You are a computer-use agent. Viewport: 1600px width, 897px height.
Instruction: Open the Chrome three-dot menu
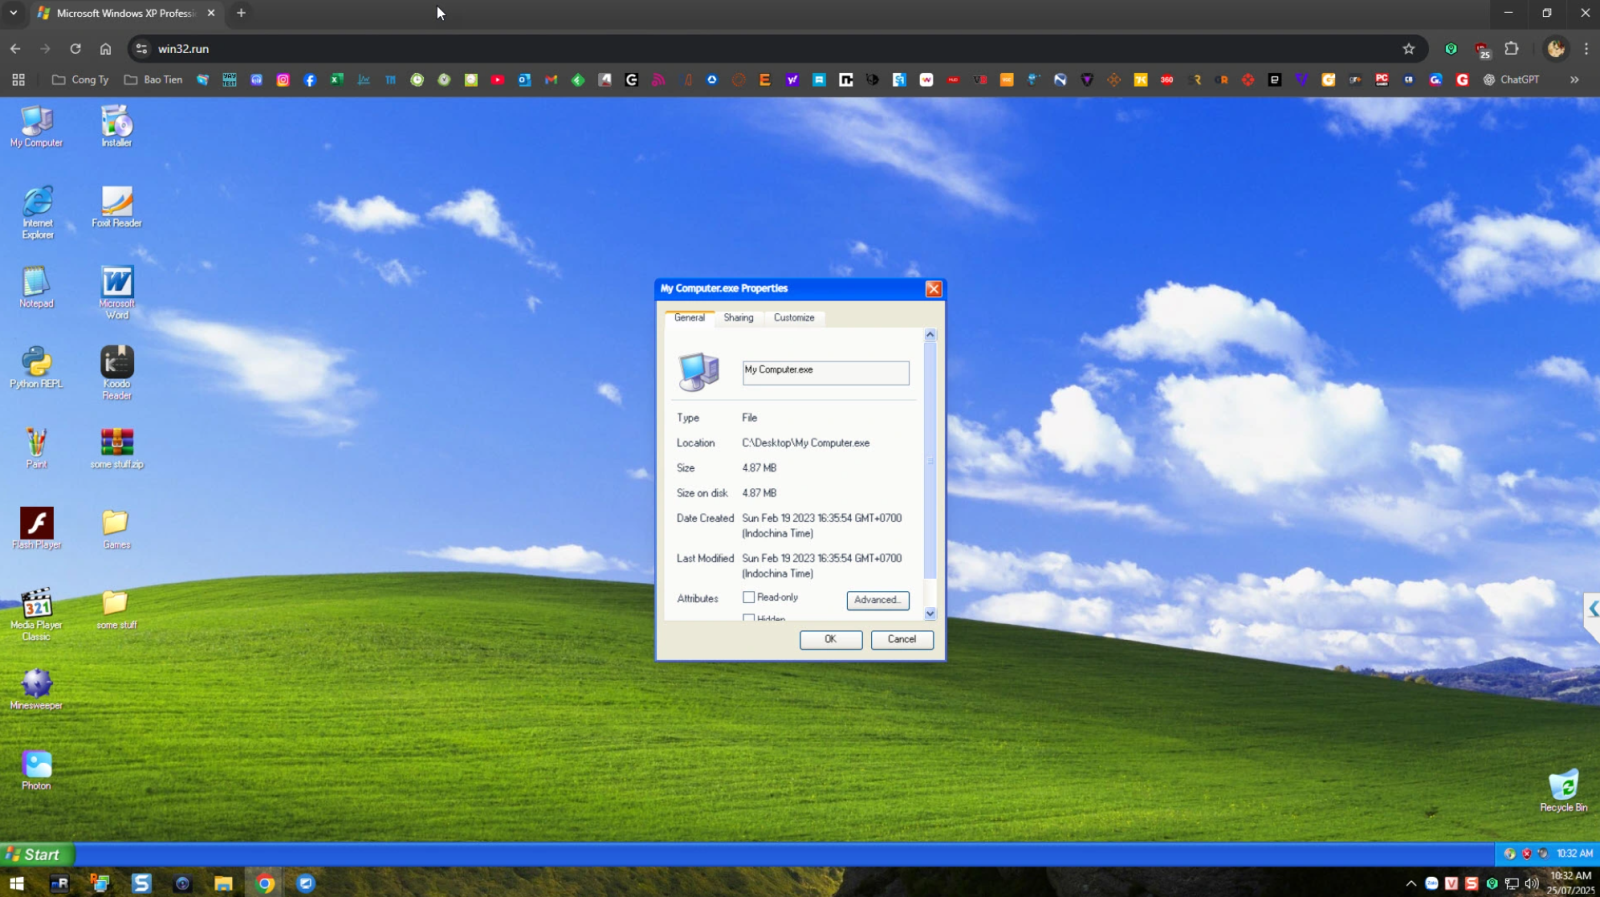[1585, 49]
